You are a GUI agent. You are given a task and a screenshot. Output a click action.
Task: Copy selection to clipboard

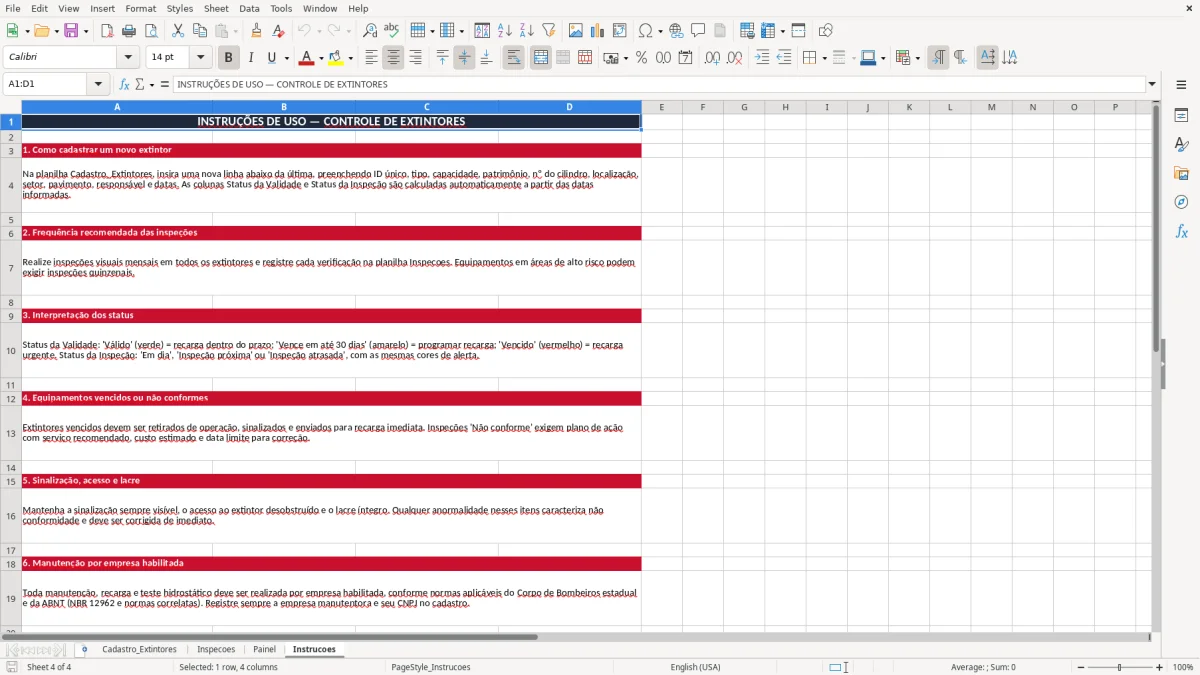click(200, 31)
